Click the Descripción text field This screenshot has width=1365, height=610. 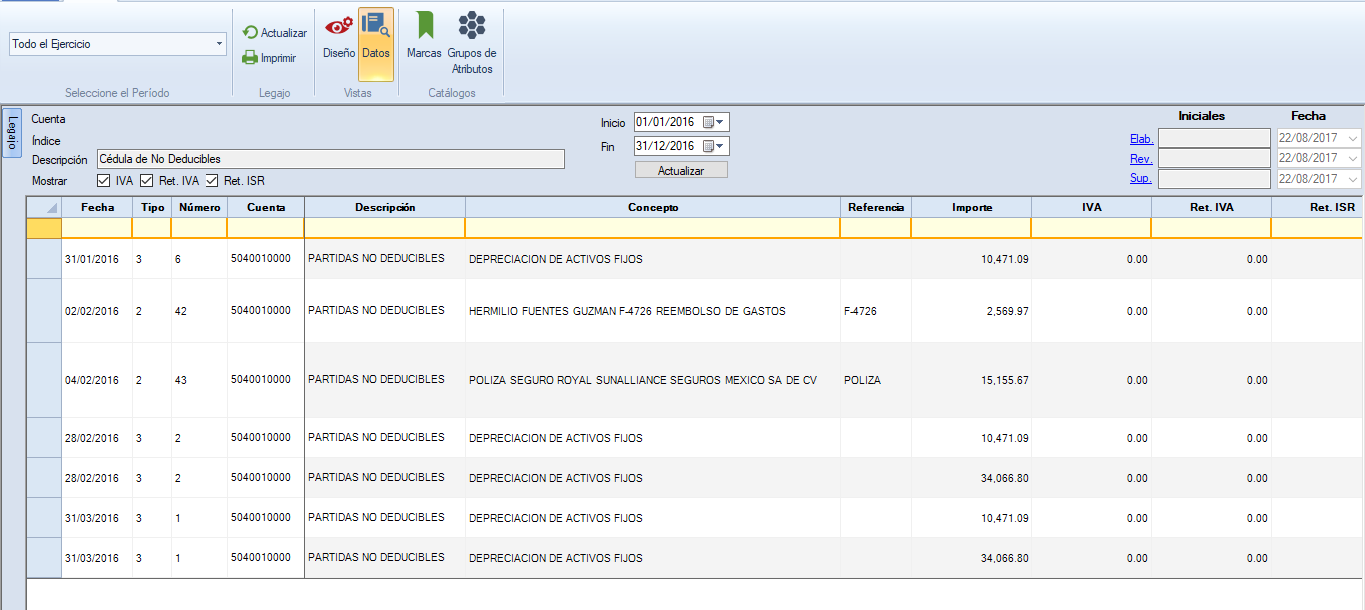point(330,159)
